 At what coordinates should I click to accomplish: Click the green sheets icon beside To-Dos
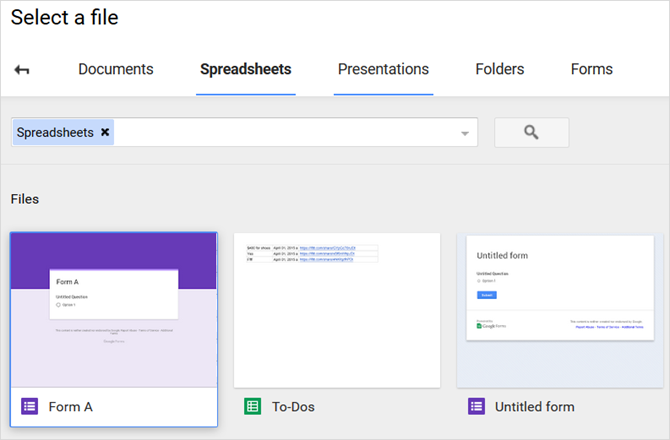click(253, 406)
